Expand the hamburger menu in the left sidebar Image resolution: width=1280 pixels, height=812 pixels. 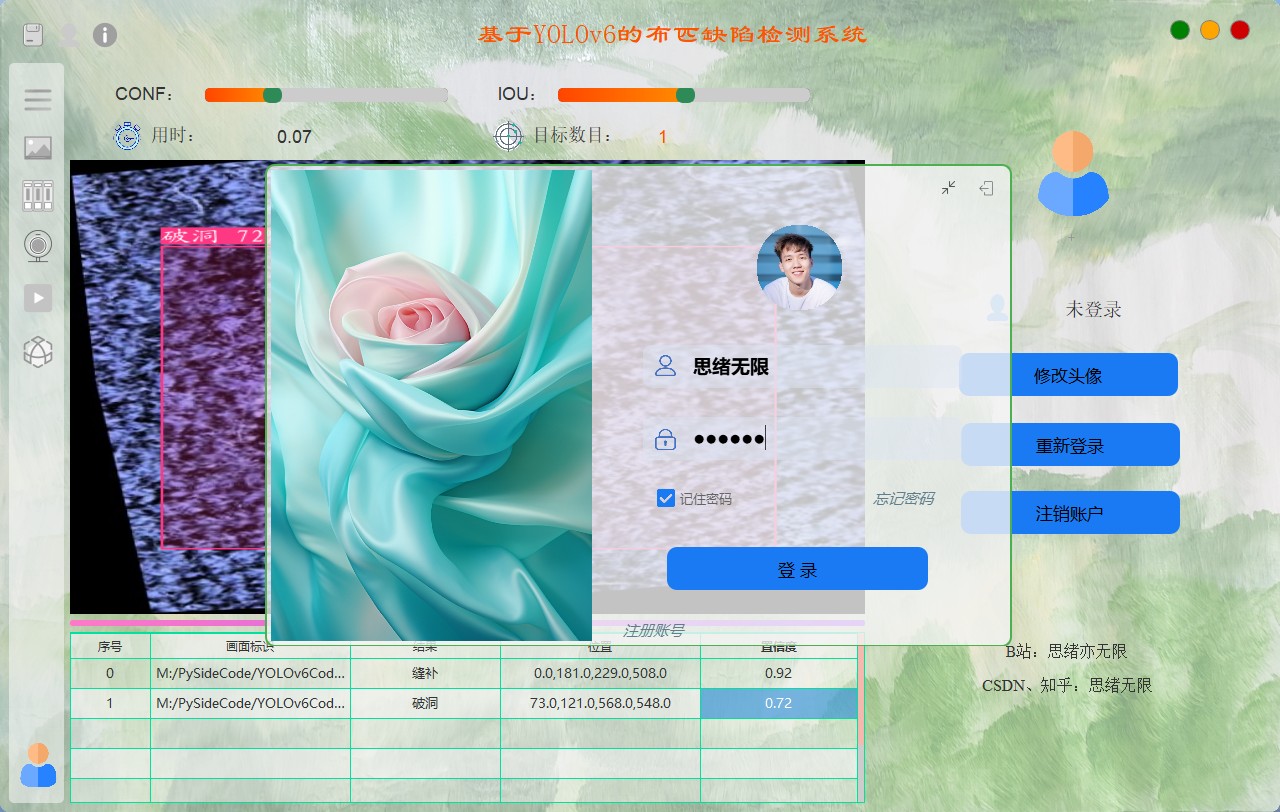tap(38, 99)
